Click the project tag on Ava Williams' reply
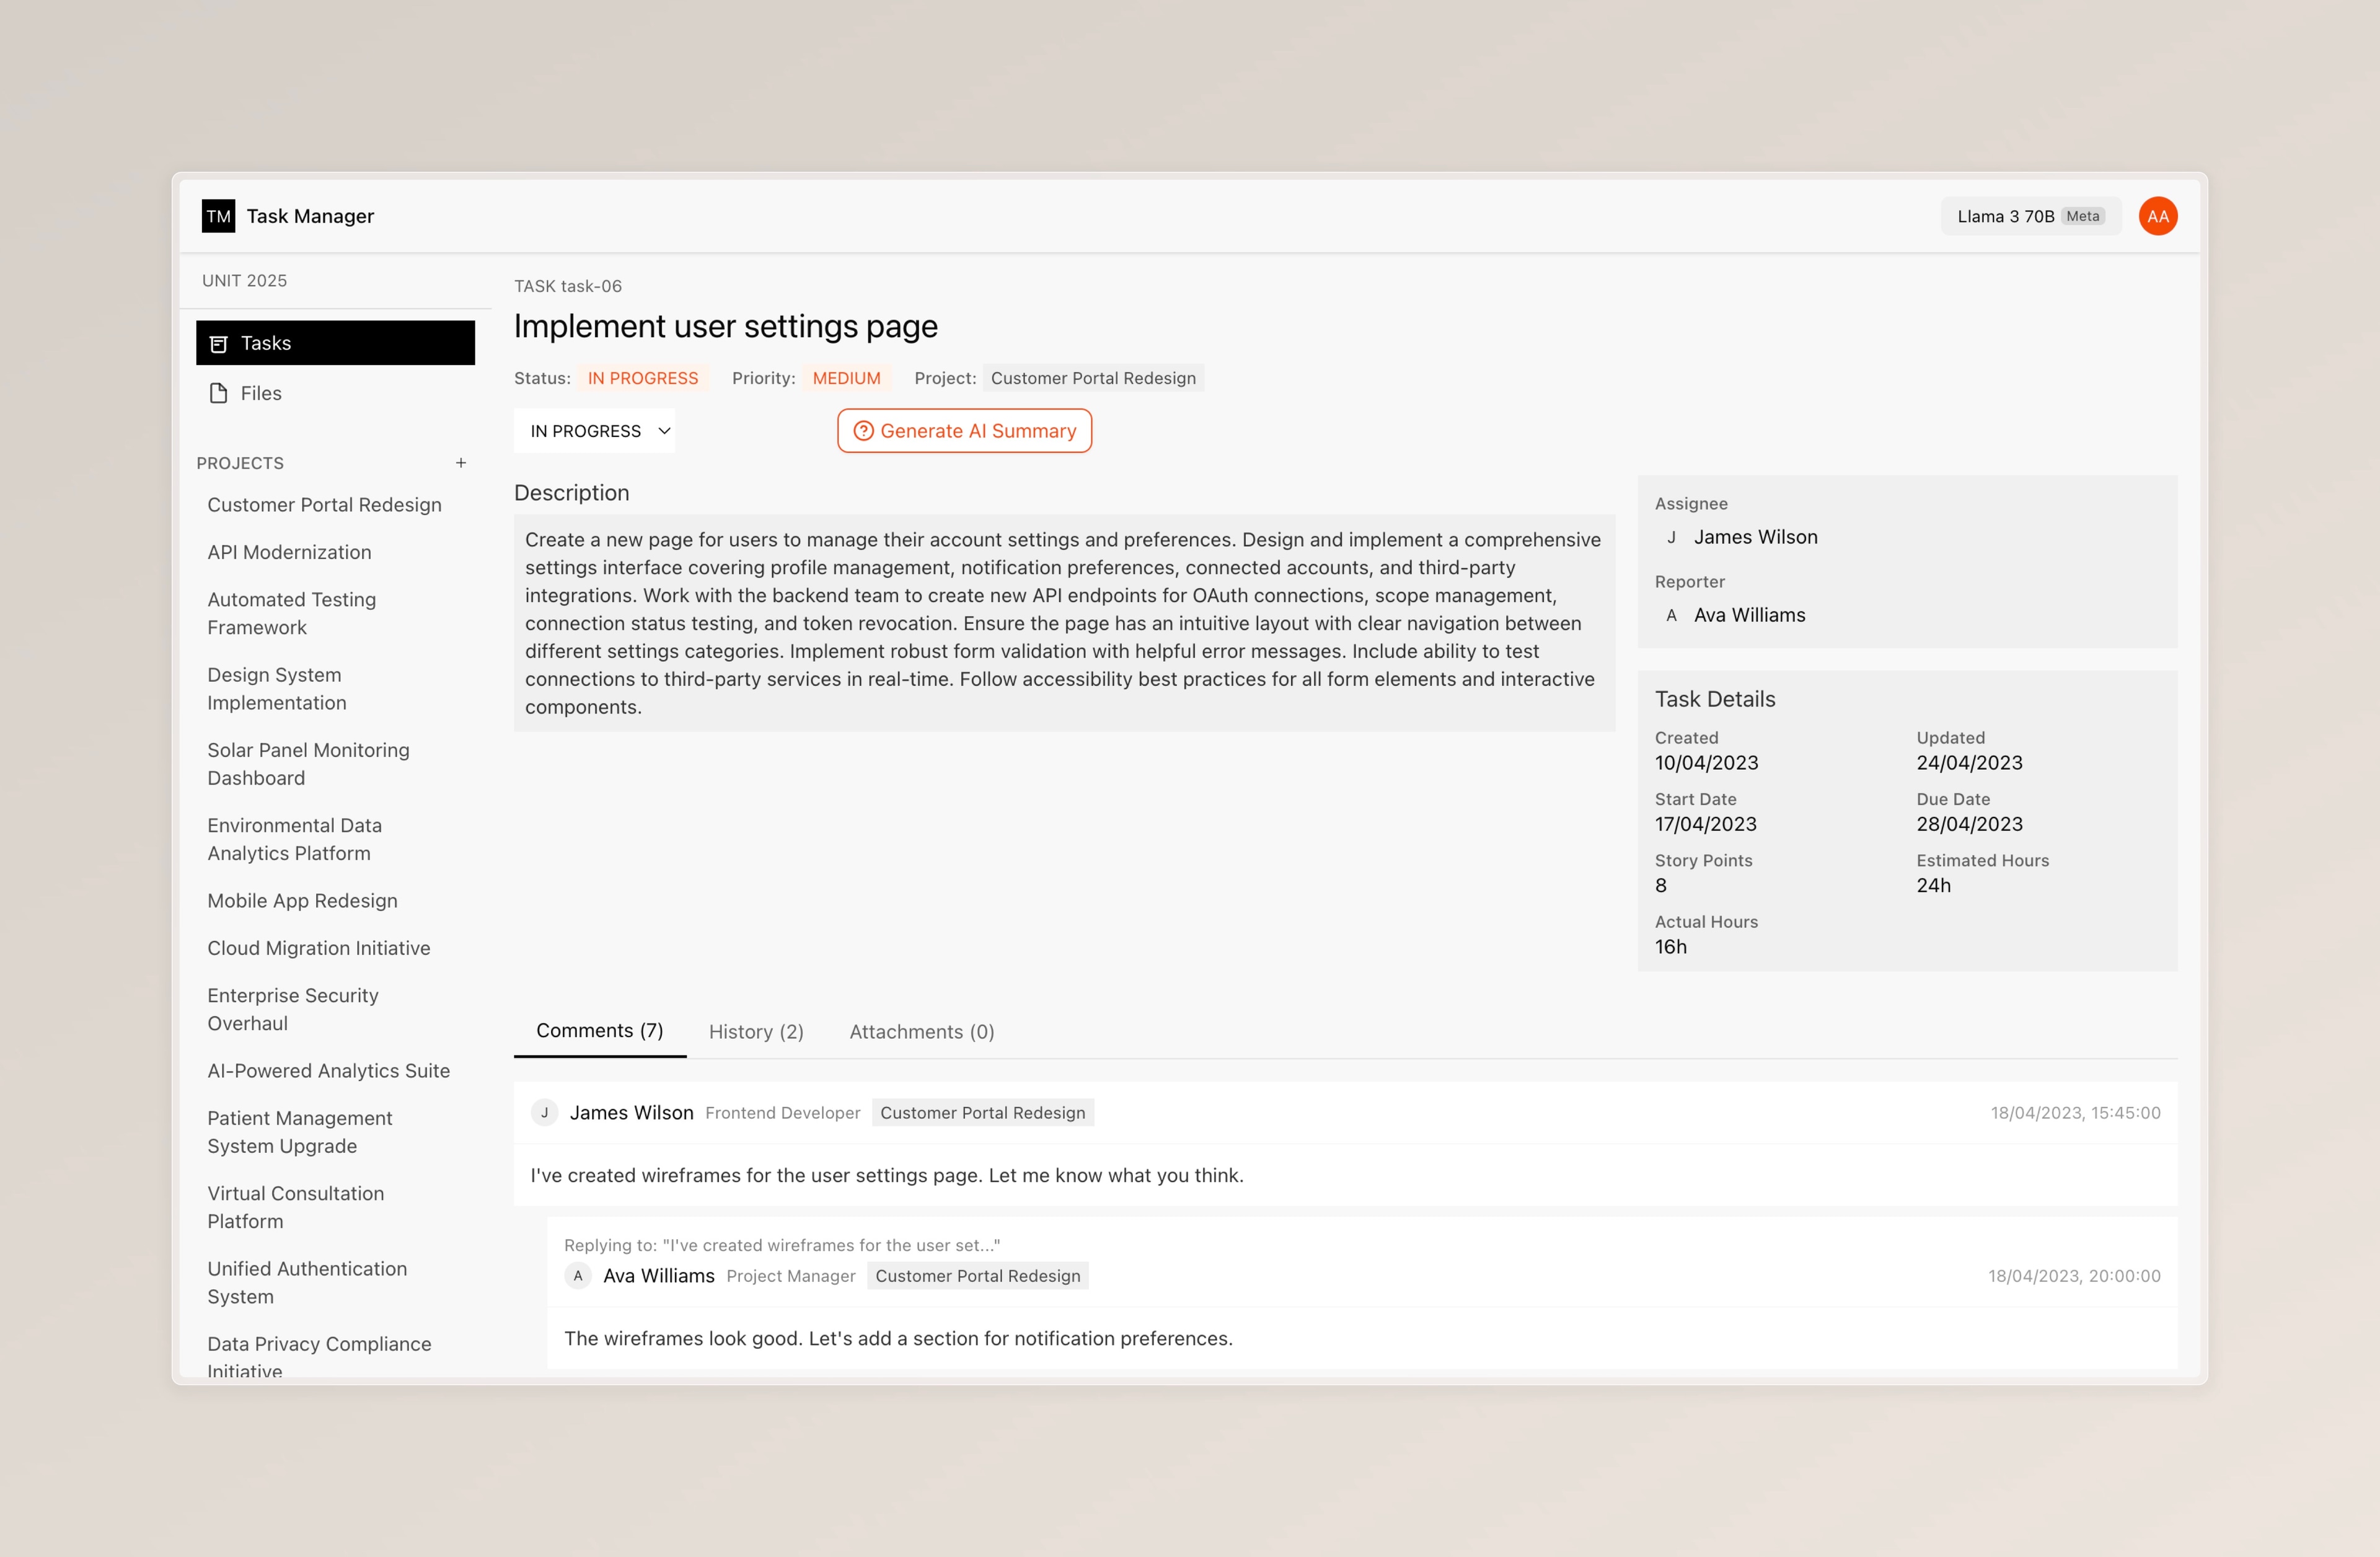This screenshot has width=2380, height=1557. (978, 1276)
